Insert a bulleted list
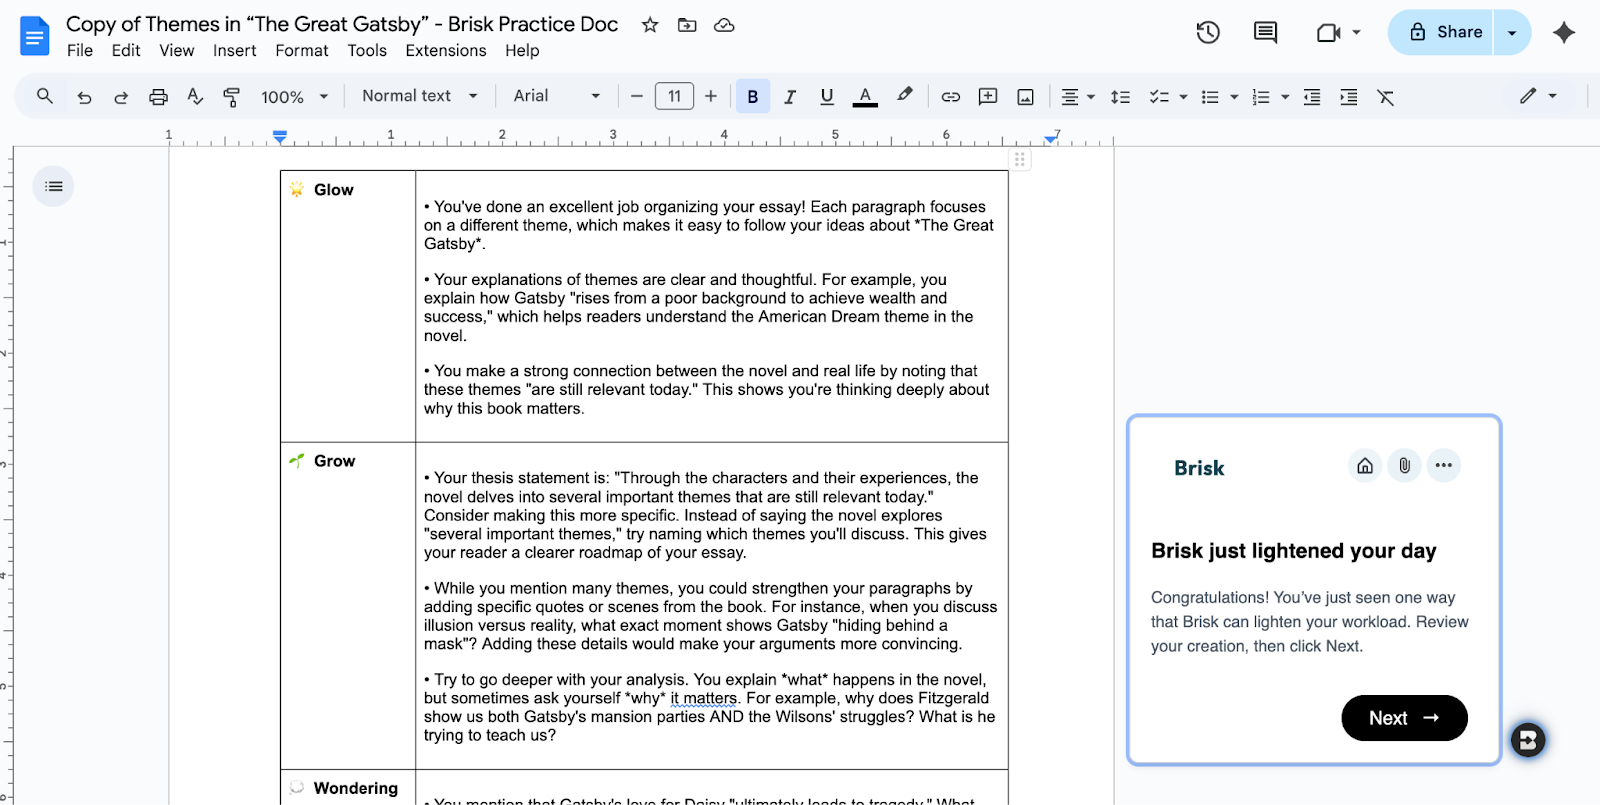Screen dimensions: 1600x805 tap(1210, 97)
